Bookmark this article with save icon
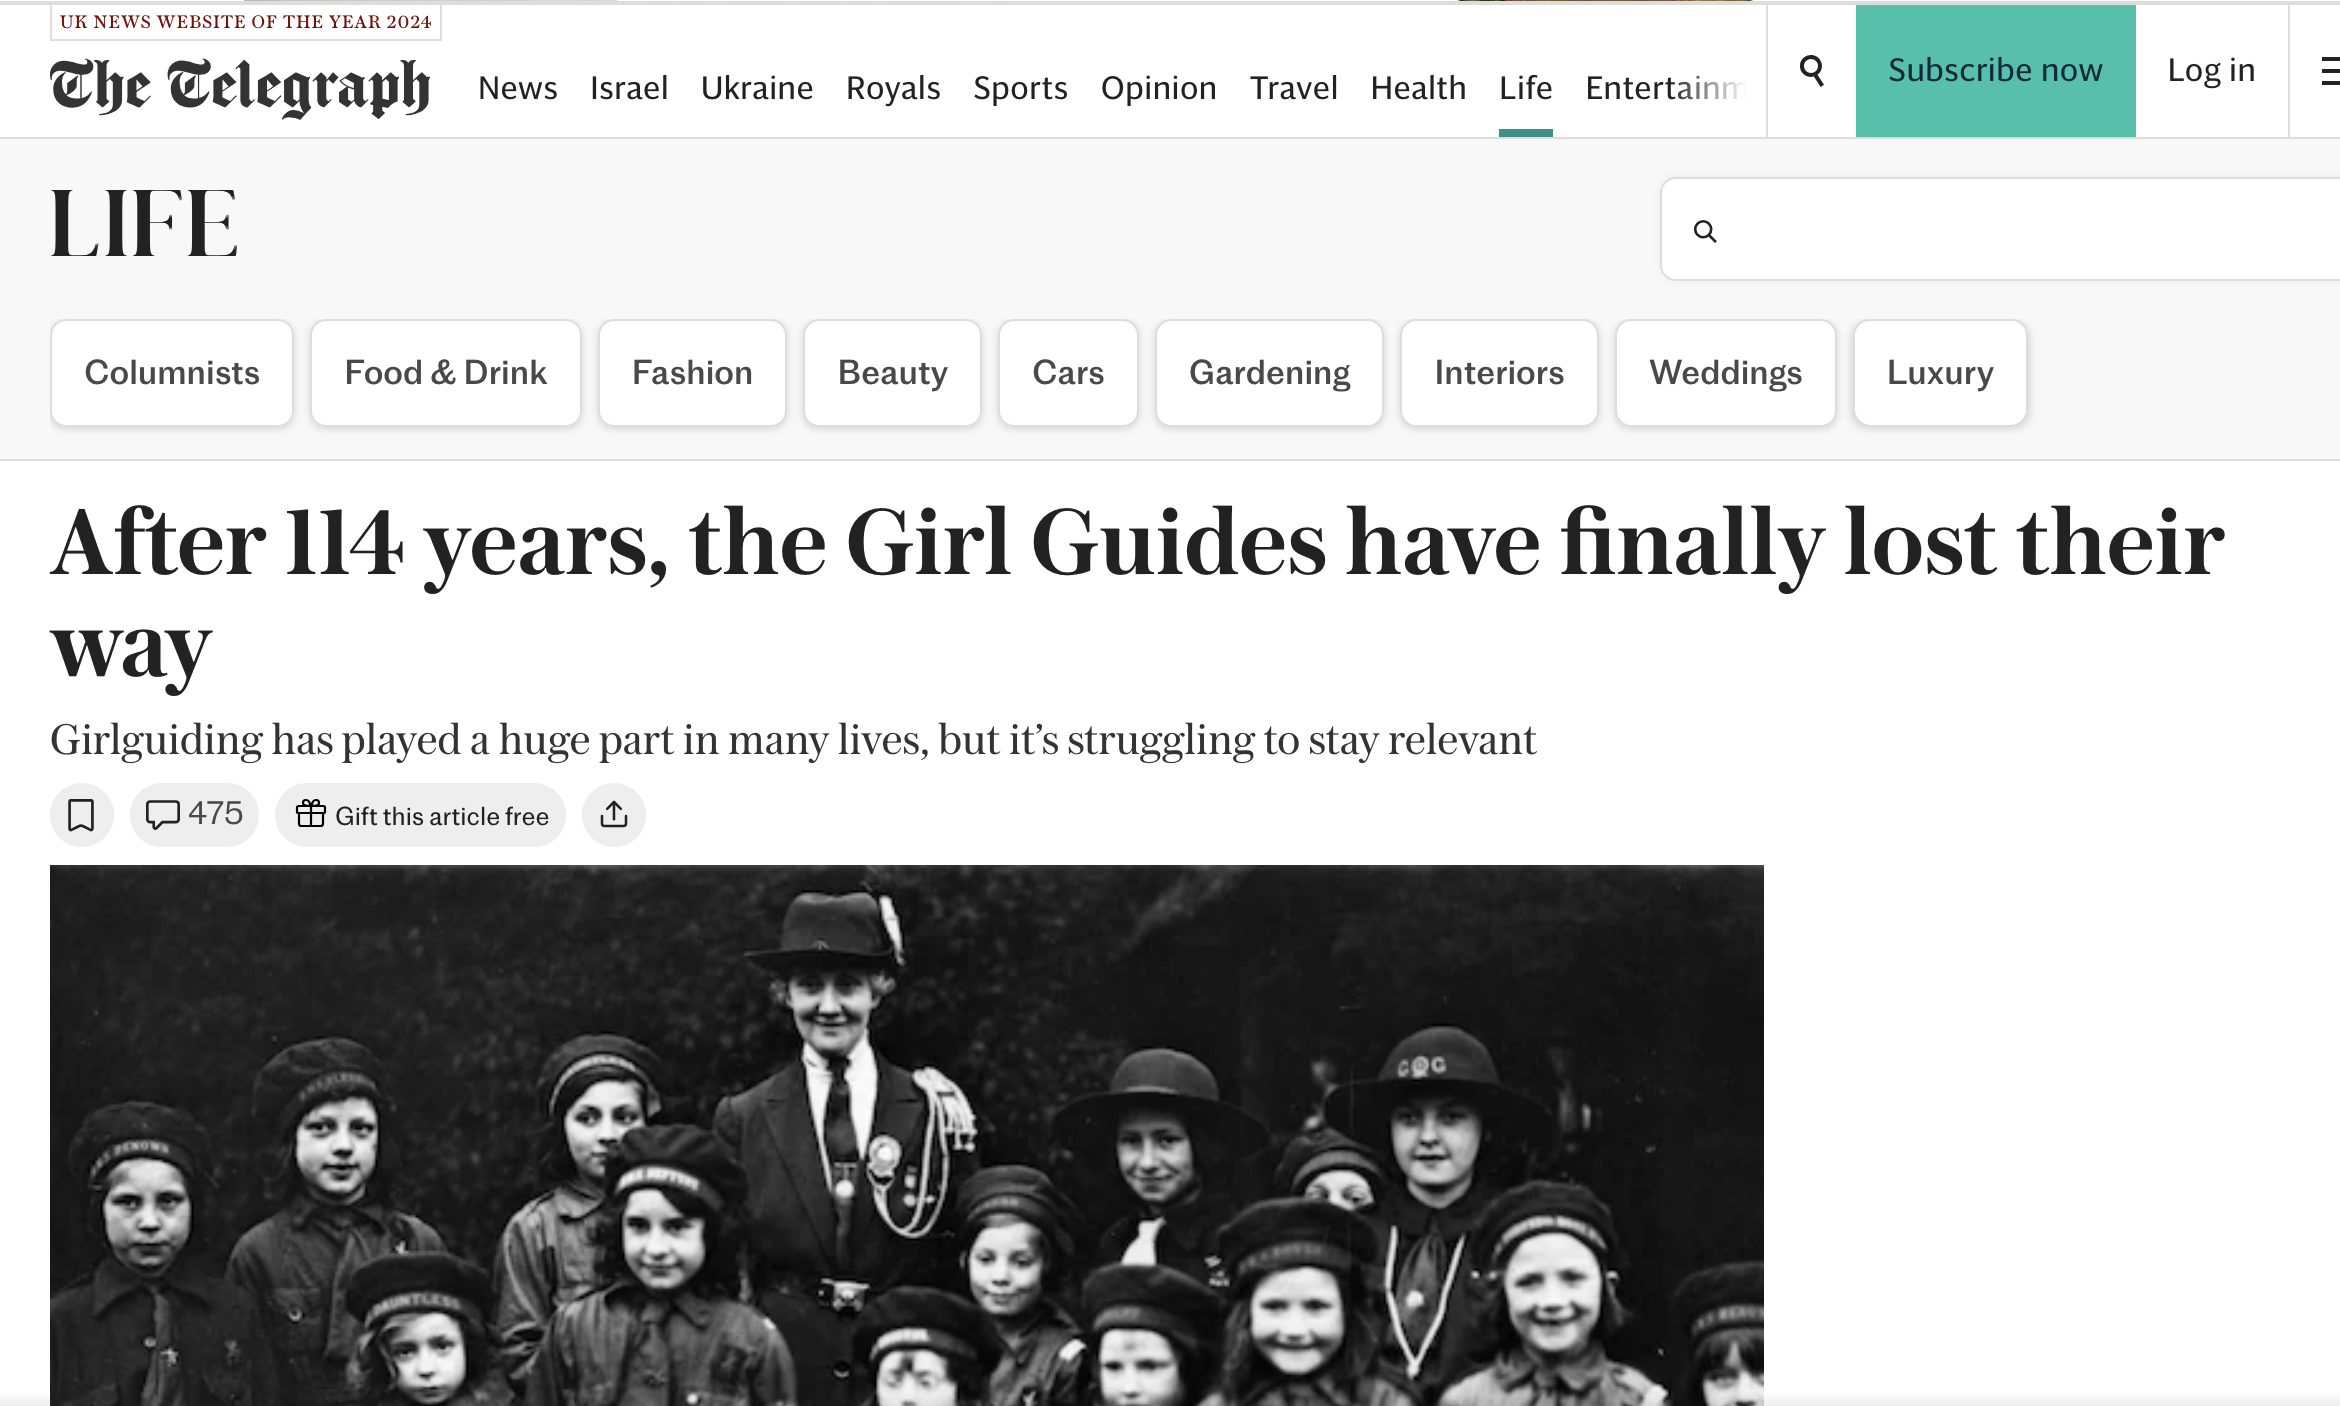This screenshot has width=2340, height=1406. 81,815
